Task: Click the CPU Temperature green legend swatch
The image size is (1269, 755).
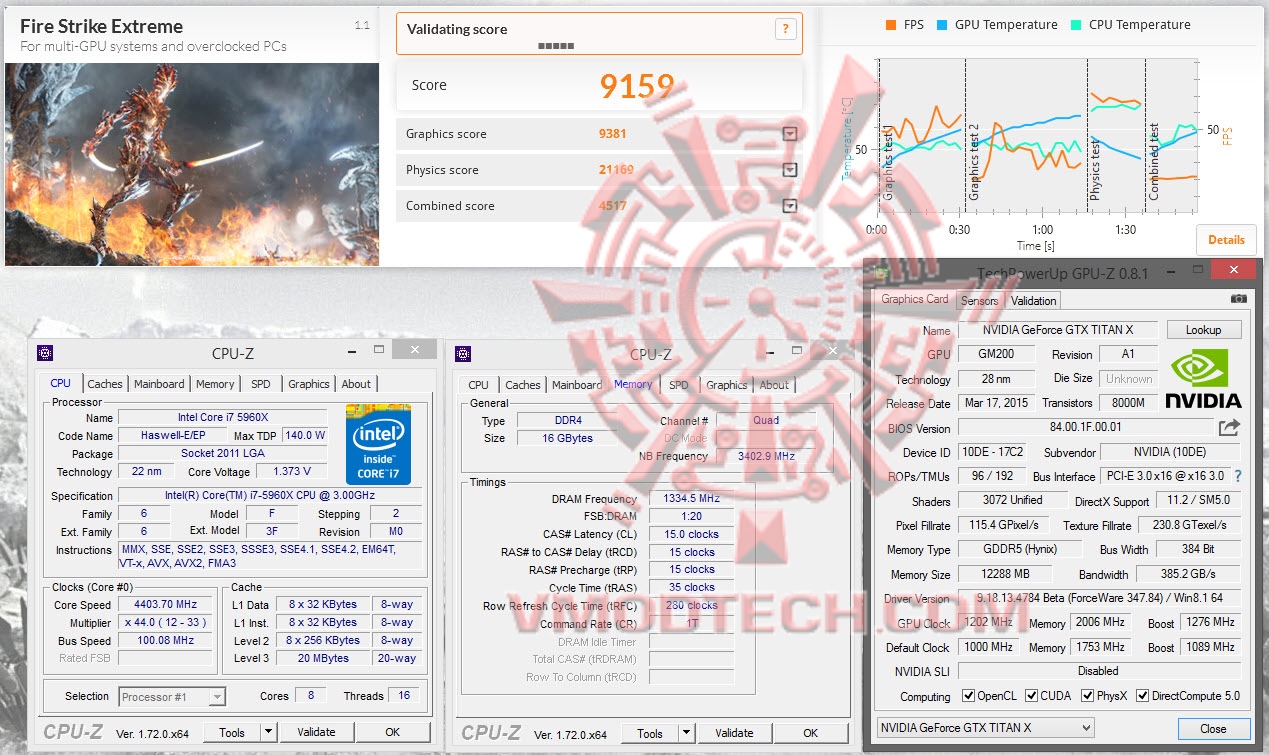Action: 1077,25
